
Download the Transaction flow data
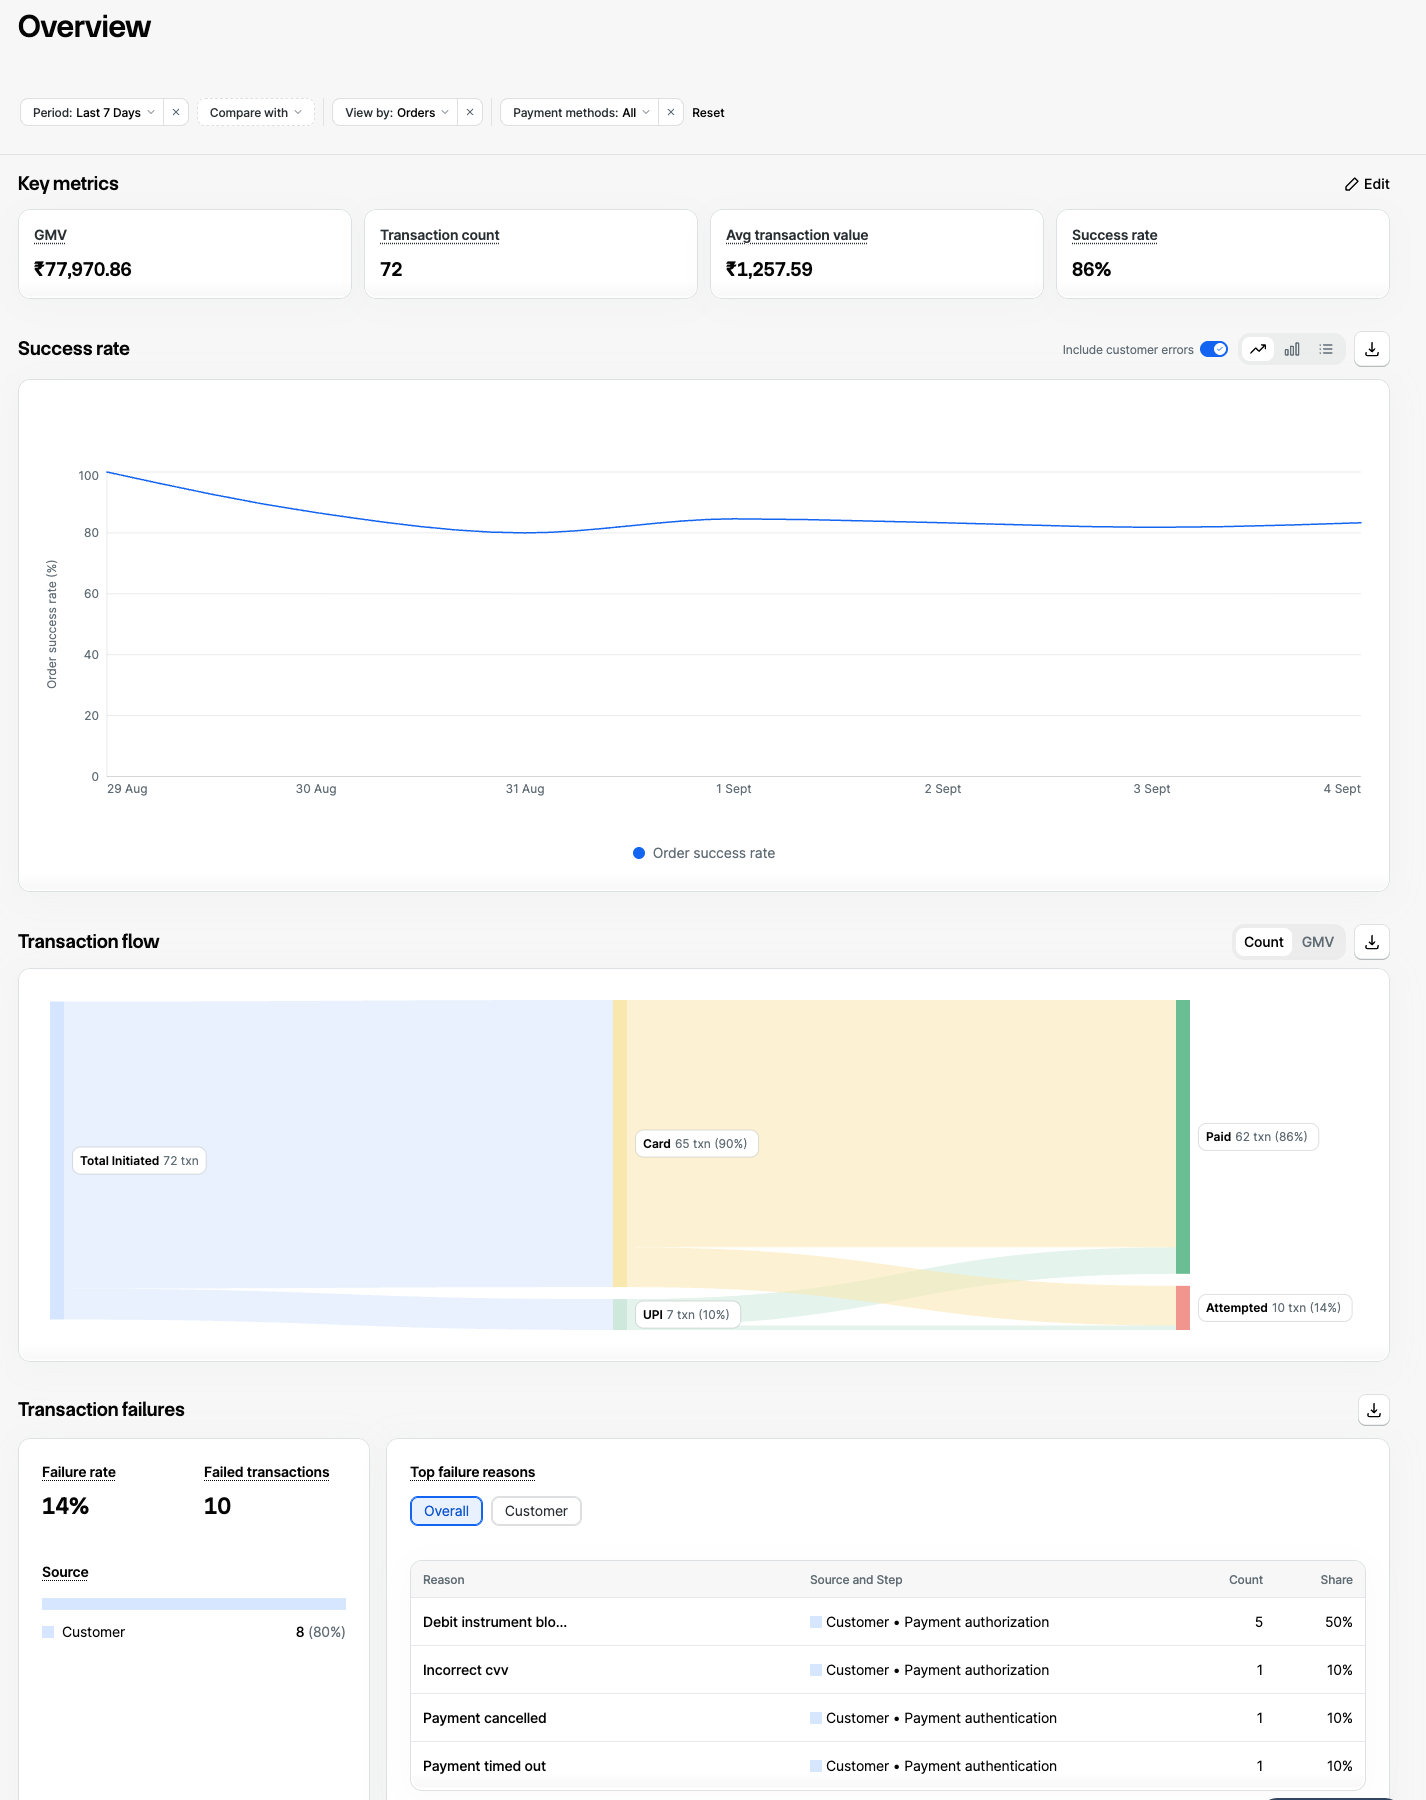click(1372, 942)
